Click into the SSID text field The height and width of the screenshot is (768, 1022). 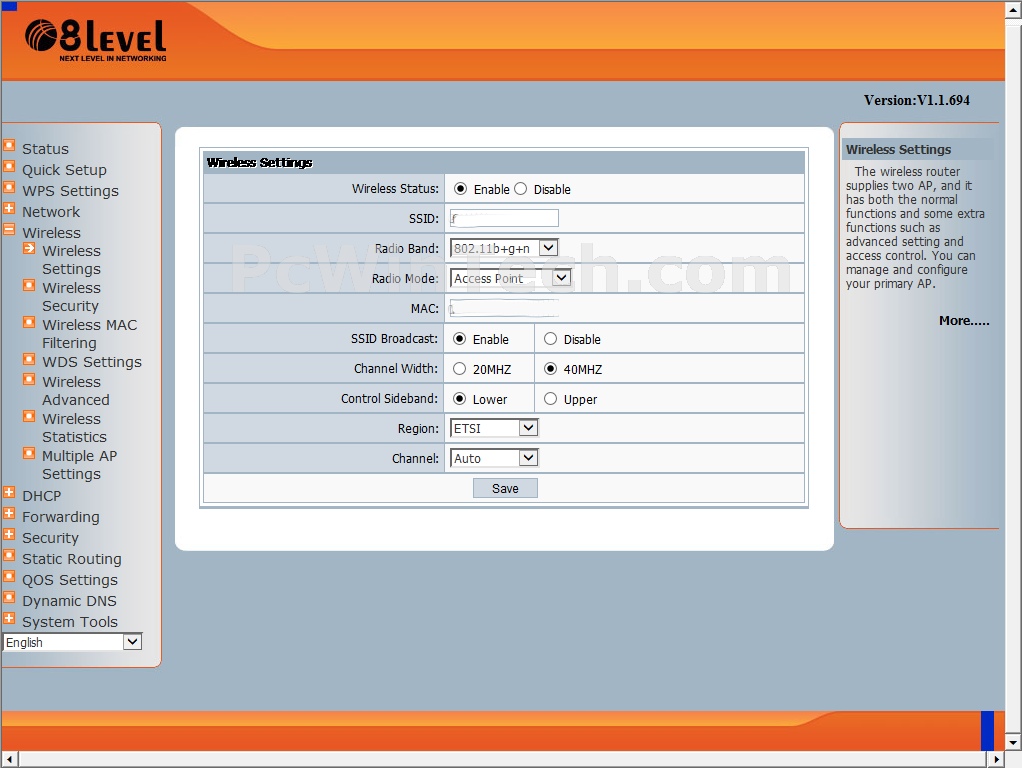click(504, 218)
